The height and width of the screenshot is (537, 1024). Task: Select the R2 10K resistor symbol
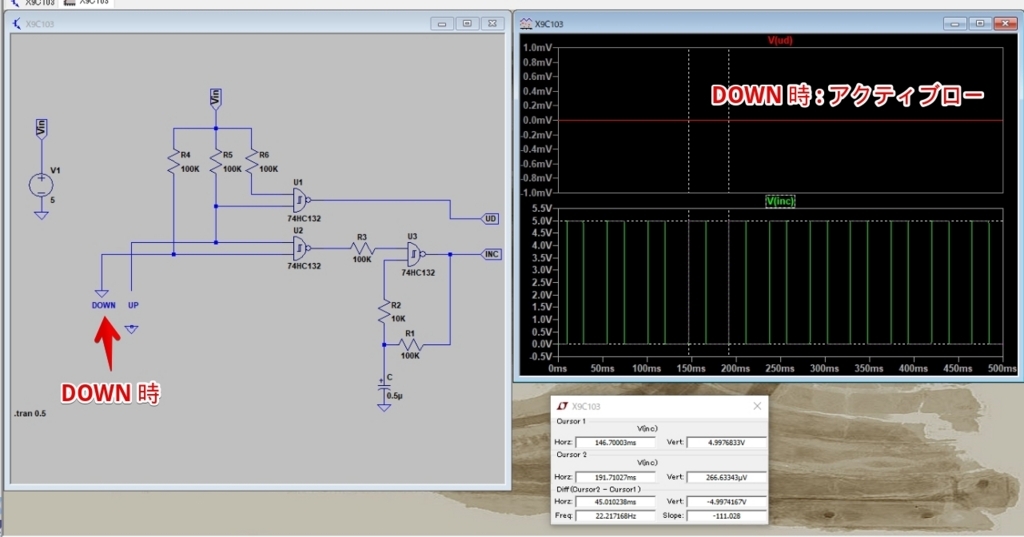click(x=384, y=311)
